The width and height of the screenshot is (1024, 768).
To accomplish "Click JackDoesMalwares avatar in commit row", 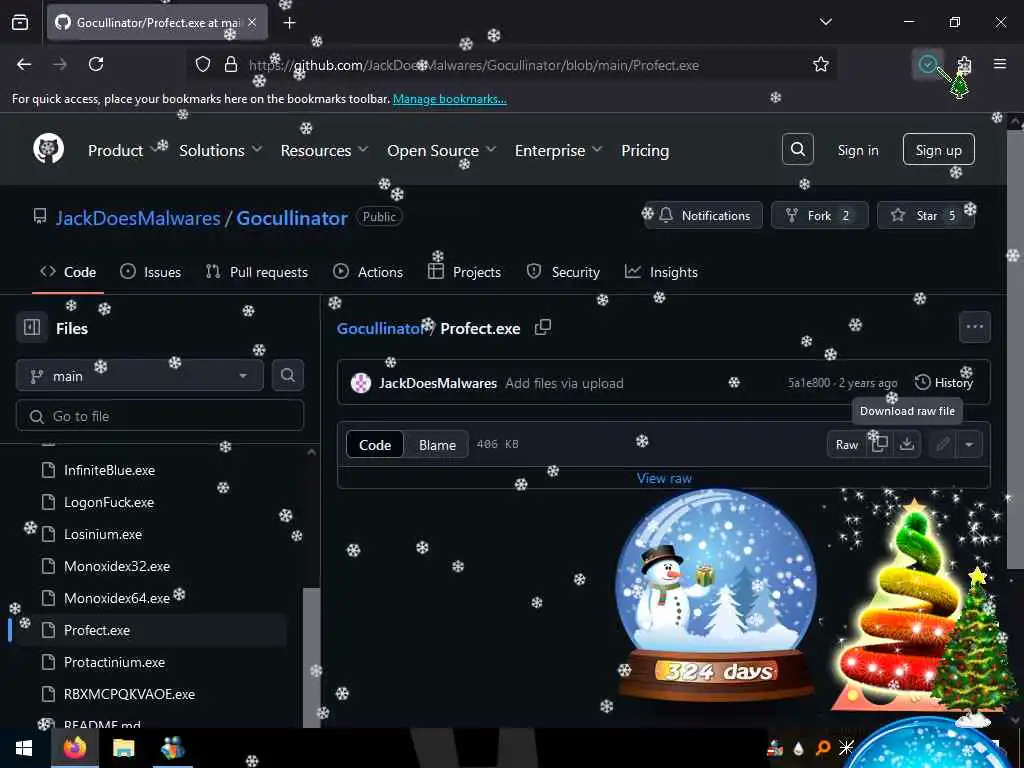I will coord(360,383).
